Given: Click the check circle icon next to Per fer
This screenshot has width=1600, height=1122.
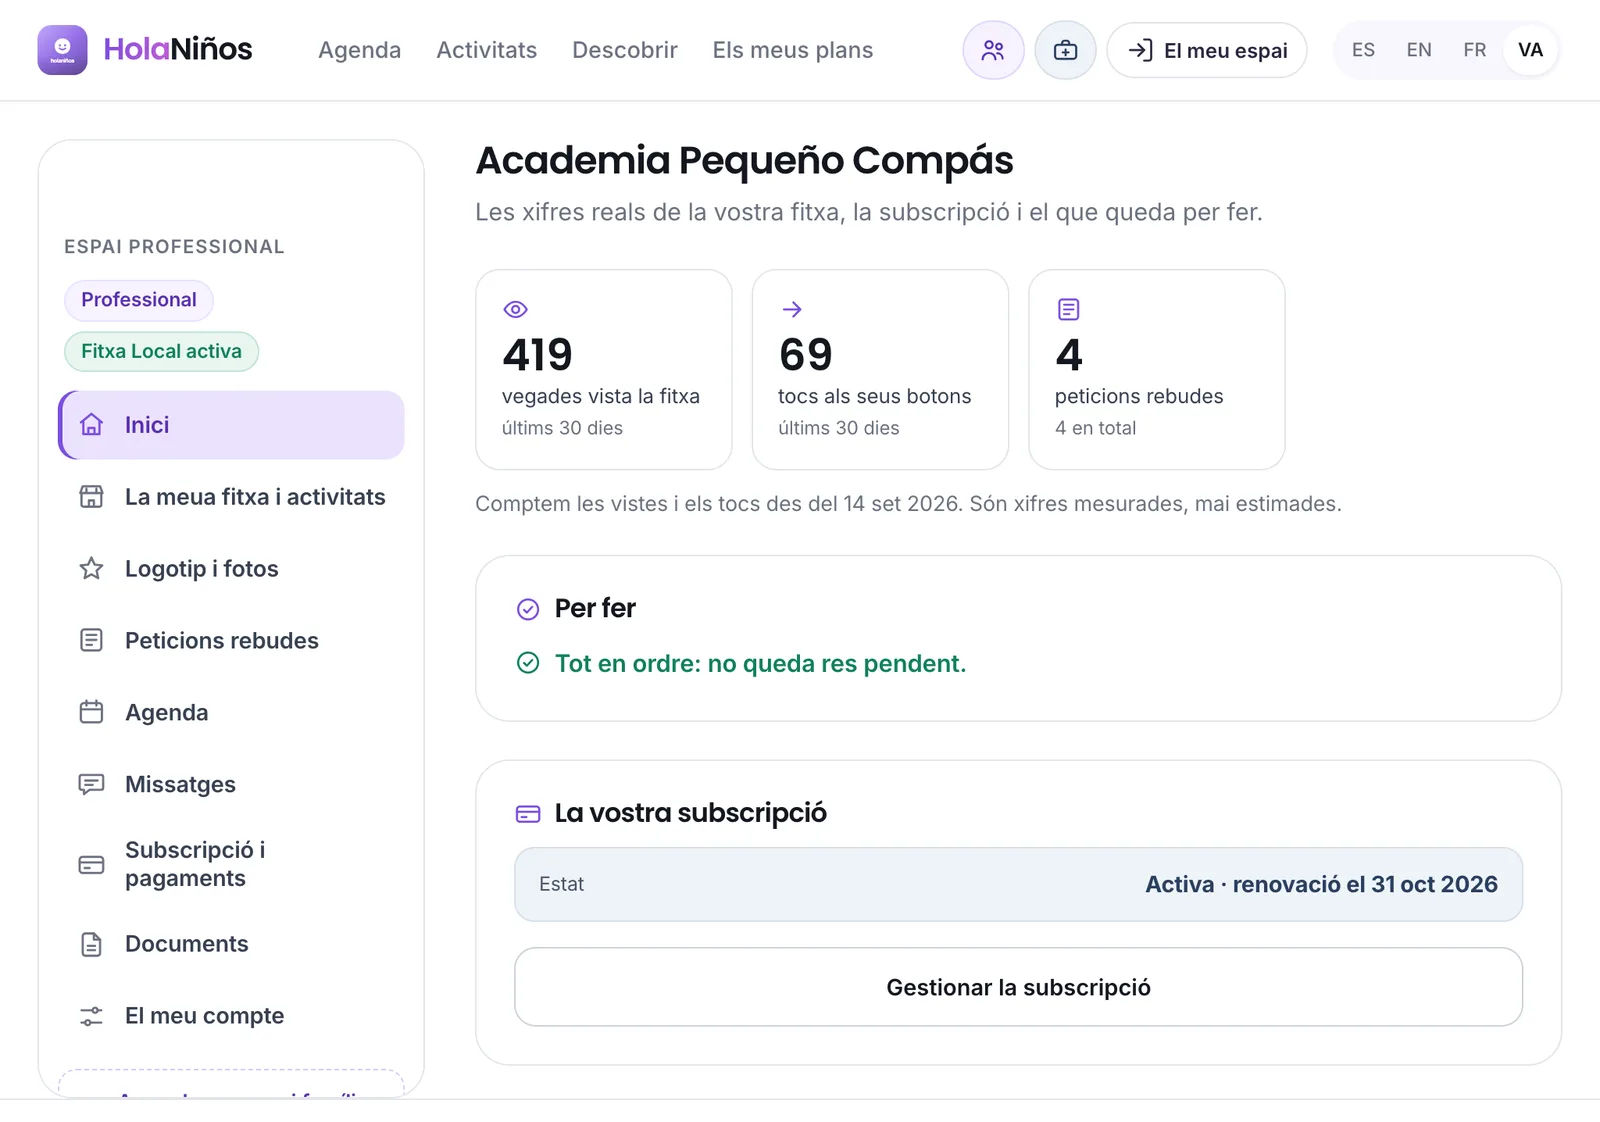Looking at the screenshot, I should coord(528,609).
